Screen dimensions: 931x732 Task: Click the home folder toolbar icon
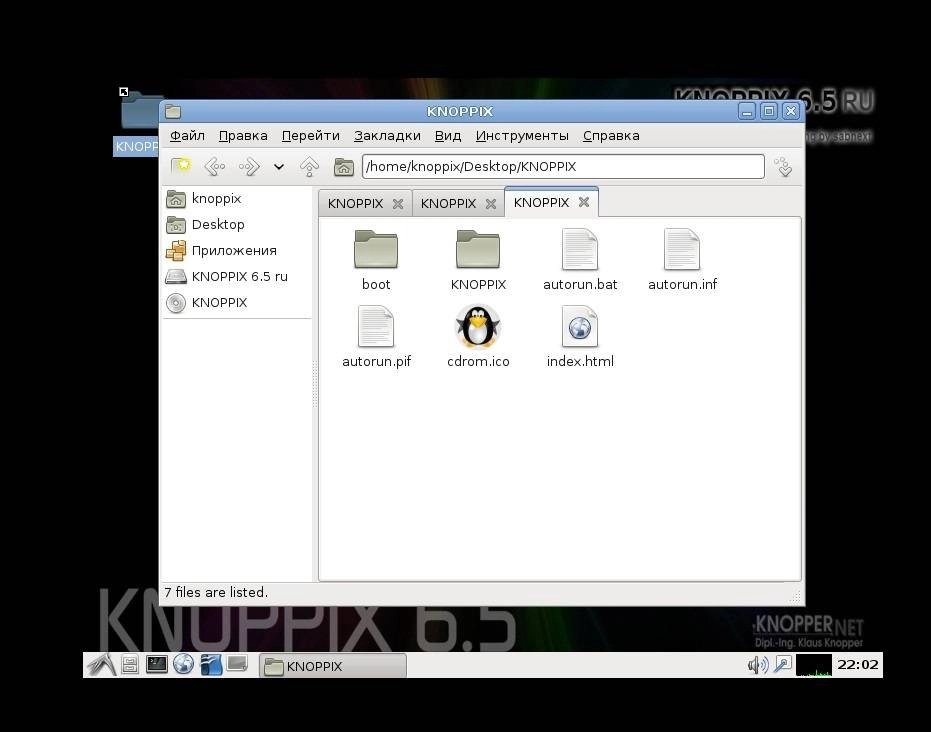point(343,167)
